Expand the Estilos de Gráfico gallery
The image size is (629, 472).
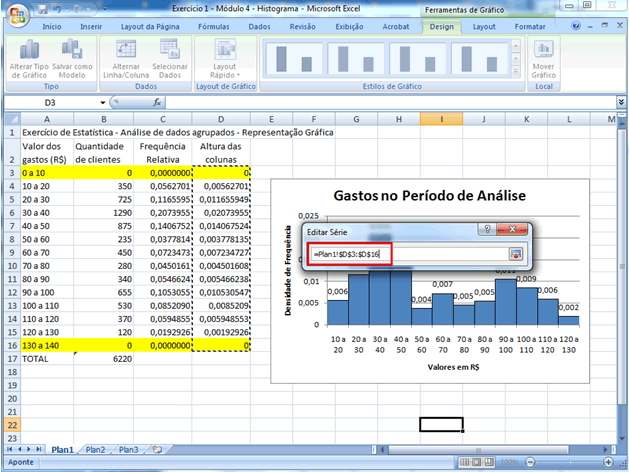(x=516, y=73)
